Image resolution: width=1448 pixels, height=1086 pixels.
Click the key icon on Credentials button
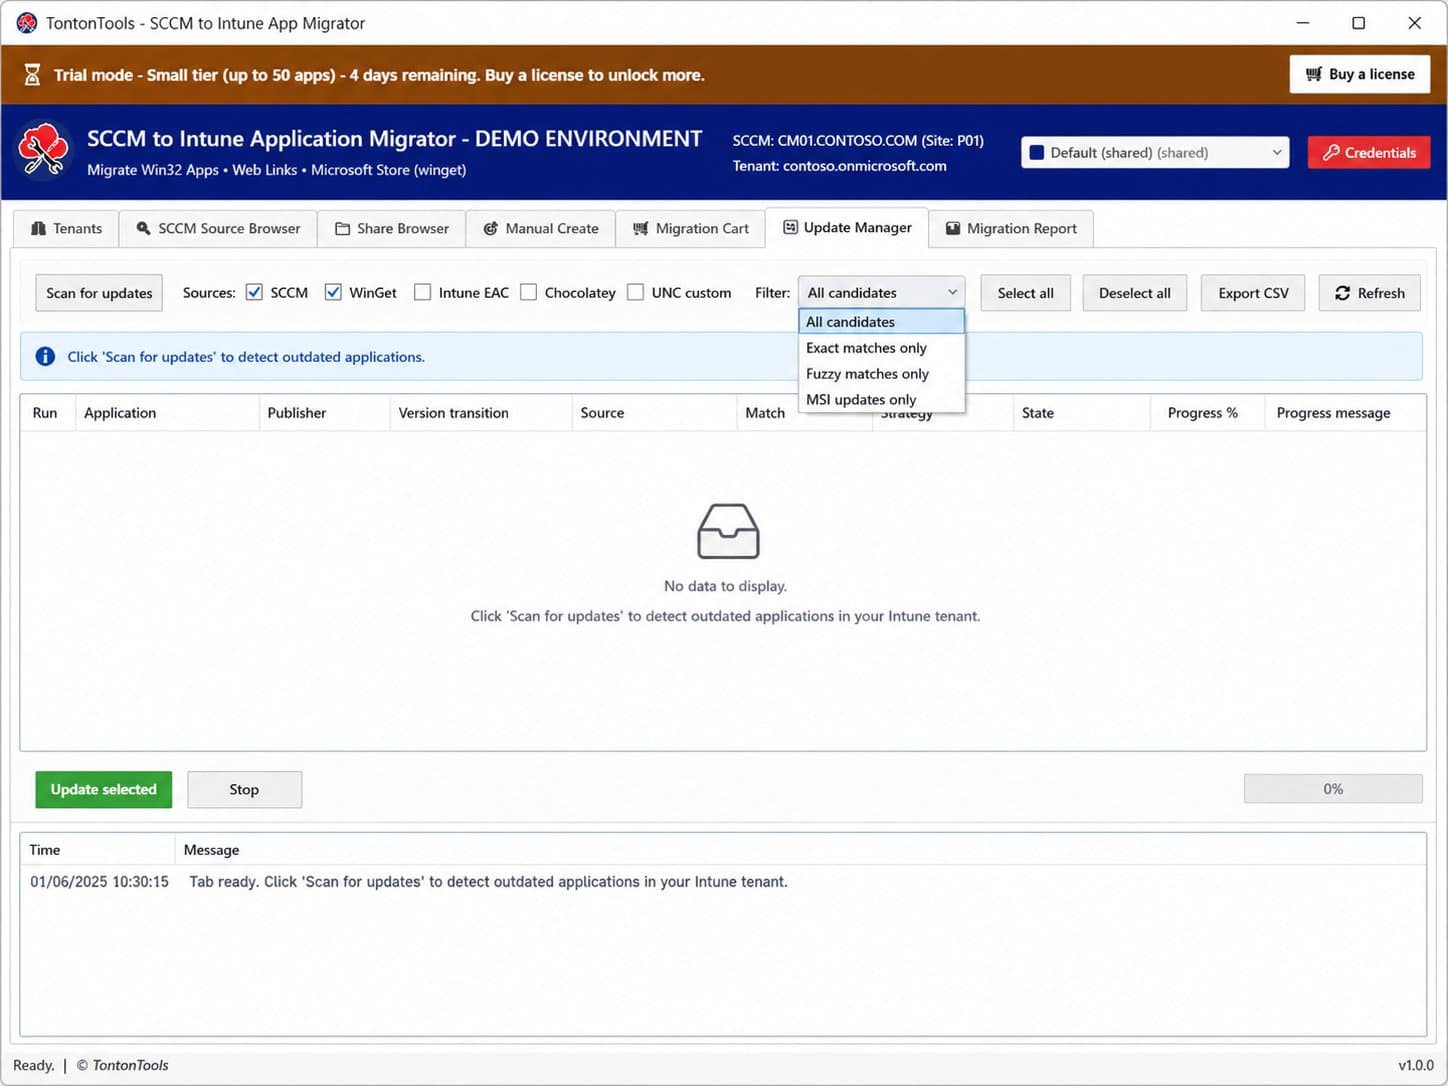1331,153
